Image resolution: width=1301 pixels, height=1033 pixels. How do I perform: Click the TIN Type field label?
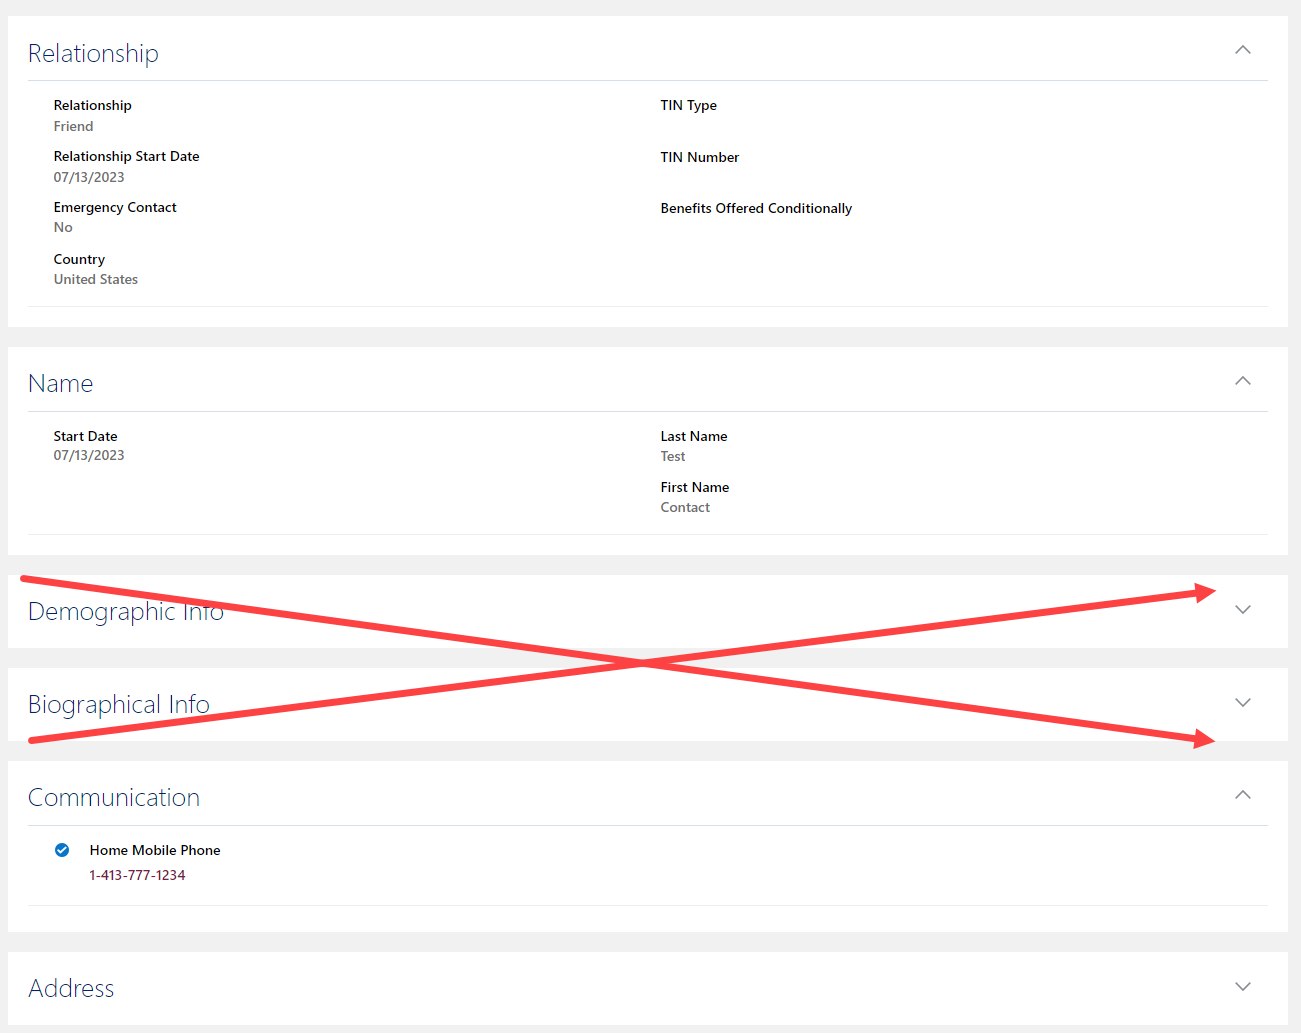688,105
